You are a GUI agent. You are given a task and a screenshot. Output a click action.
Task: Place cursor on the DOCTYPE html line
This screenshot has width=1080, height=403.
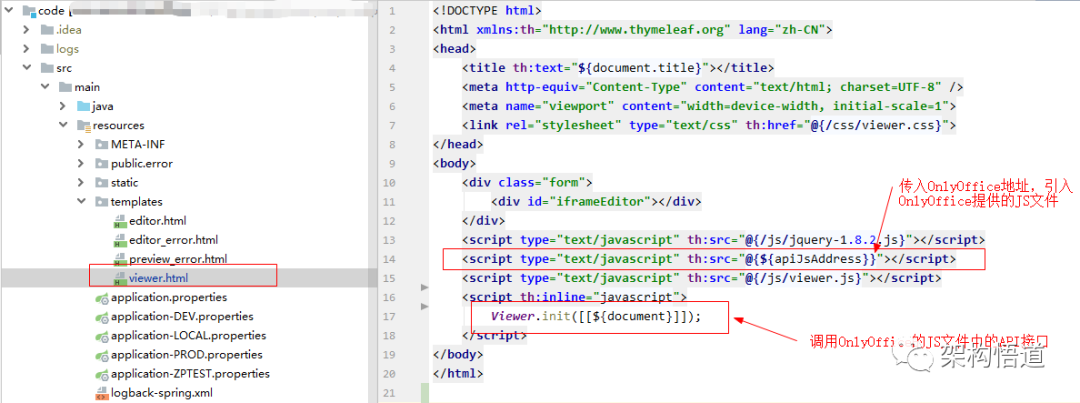pyautogui.click(x=488, y=11)
